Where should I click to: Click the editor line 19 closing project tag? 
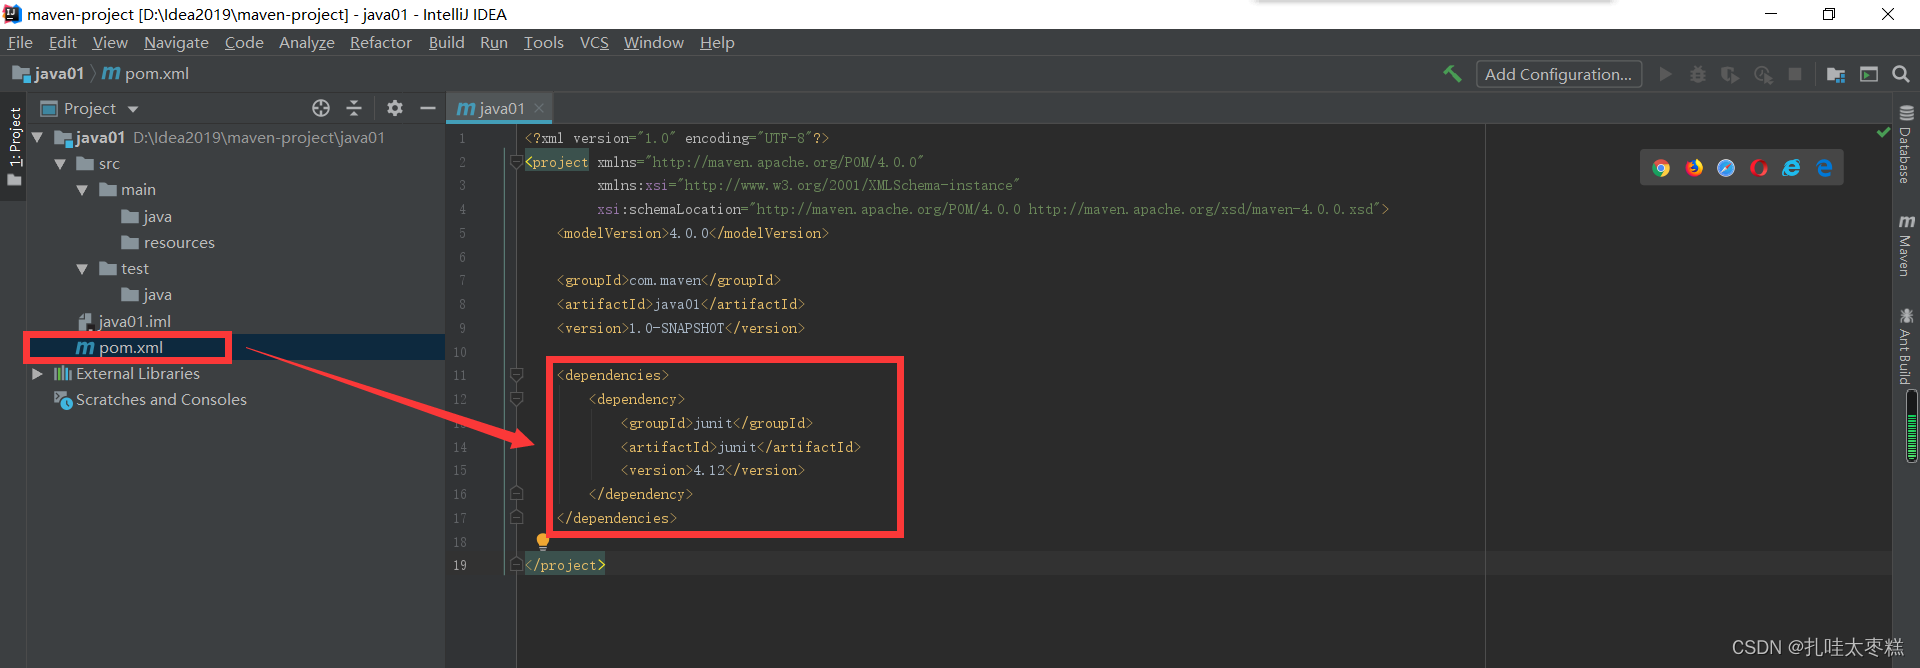pyautogui.click(x=566, y=565)
